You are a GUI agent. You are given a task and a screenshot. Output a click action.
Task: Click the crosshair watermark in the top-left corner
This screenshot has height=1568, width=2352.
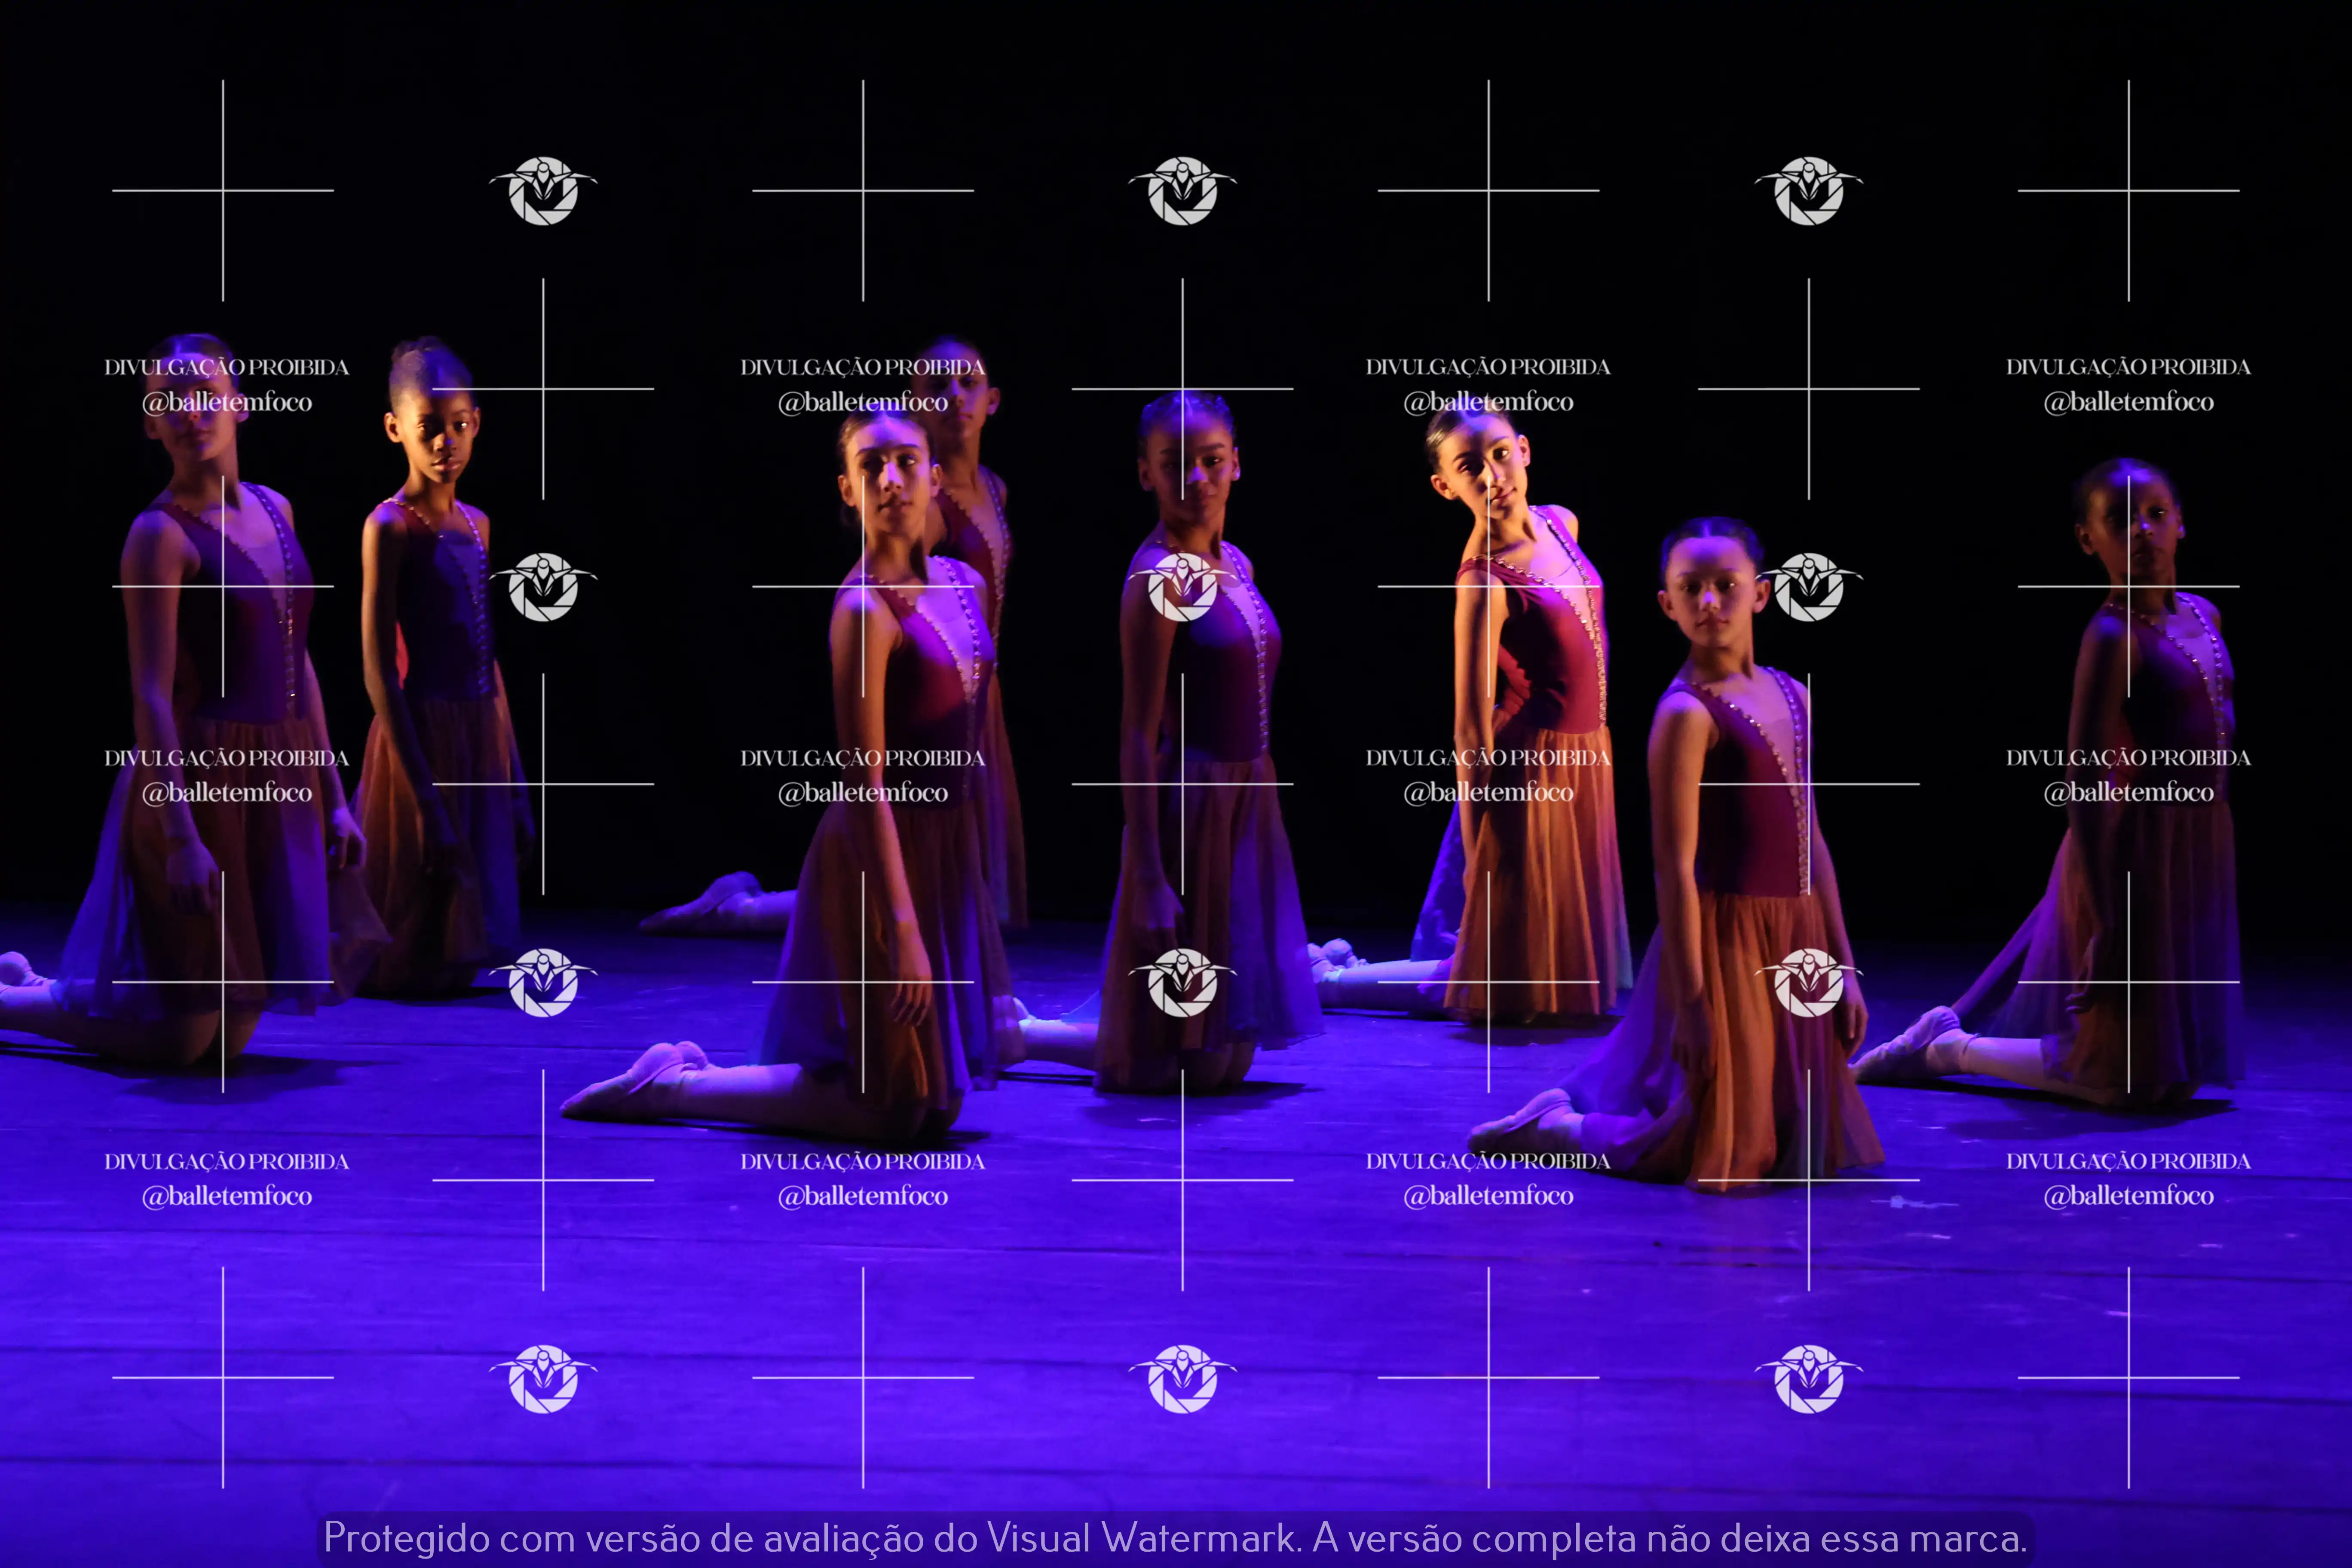223,190
